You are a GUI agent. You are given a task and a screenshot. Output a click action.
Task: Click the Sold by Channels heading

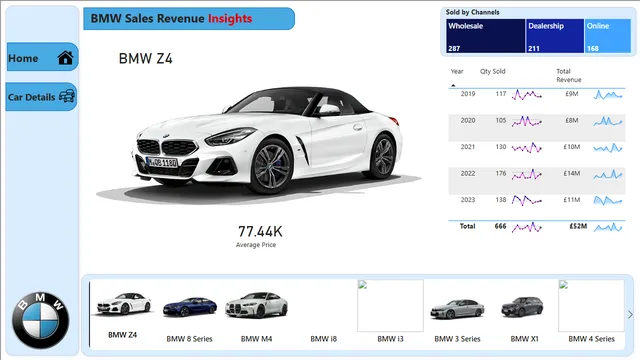[x=472, y=12]
